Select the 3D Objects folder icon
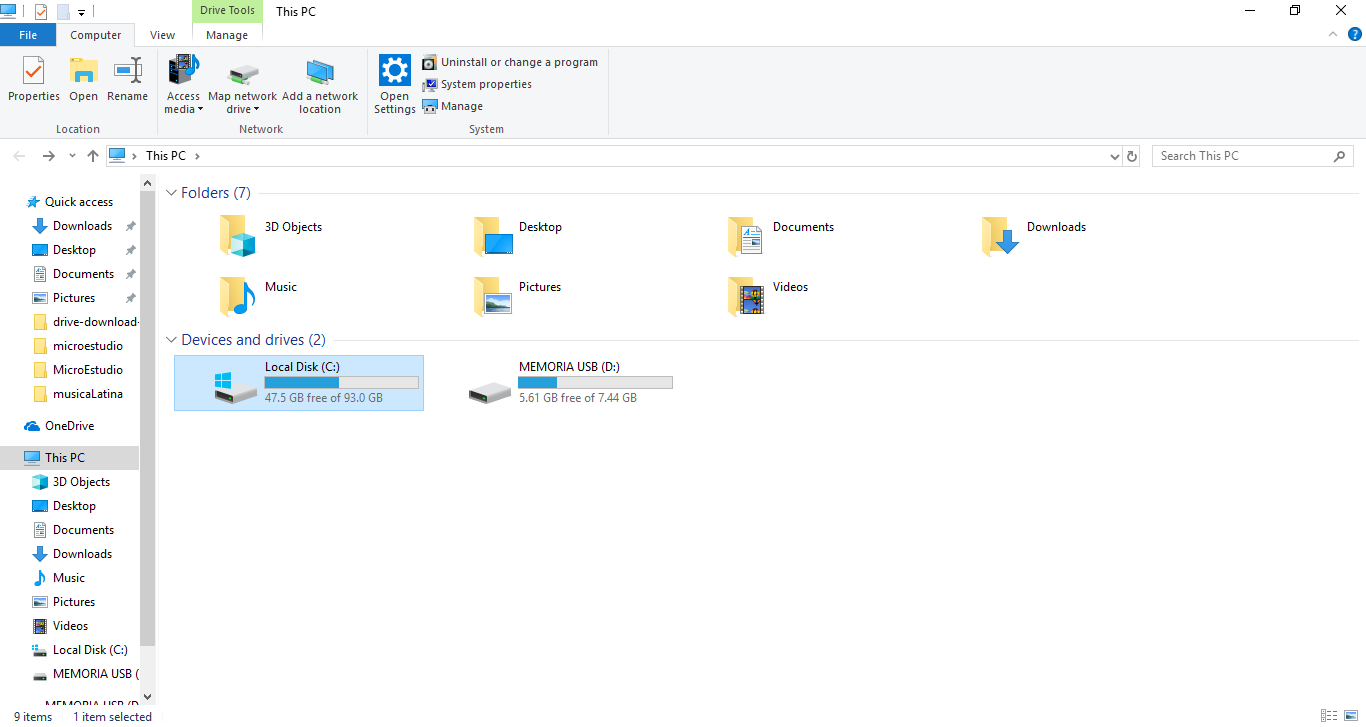 coord(238,237)
